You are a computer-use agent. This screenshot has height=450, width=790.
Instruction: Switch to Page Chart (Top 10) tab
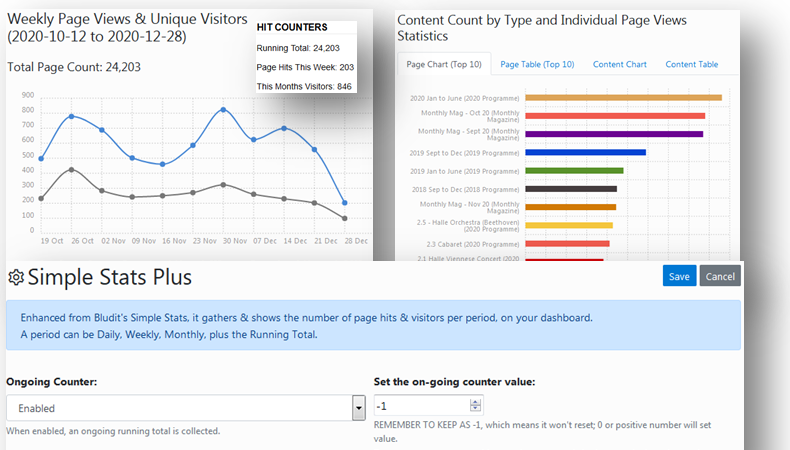point(444,65)
